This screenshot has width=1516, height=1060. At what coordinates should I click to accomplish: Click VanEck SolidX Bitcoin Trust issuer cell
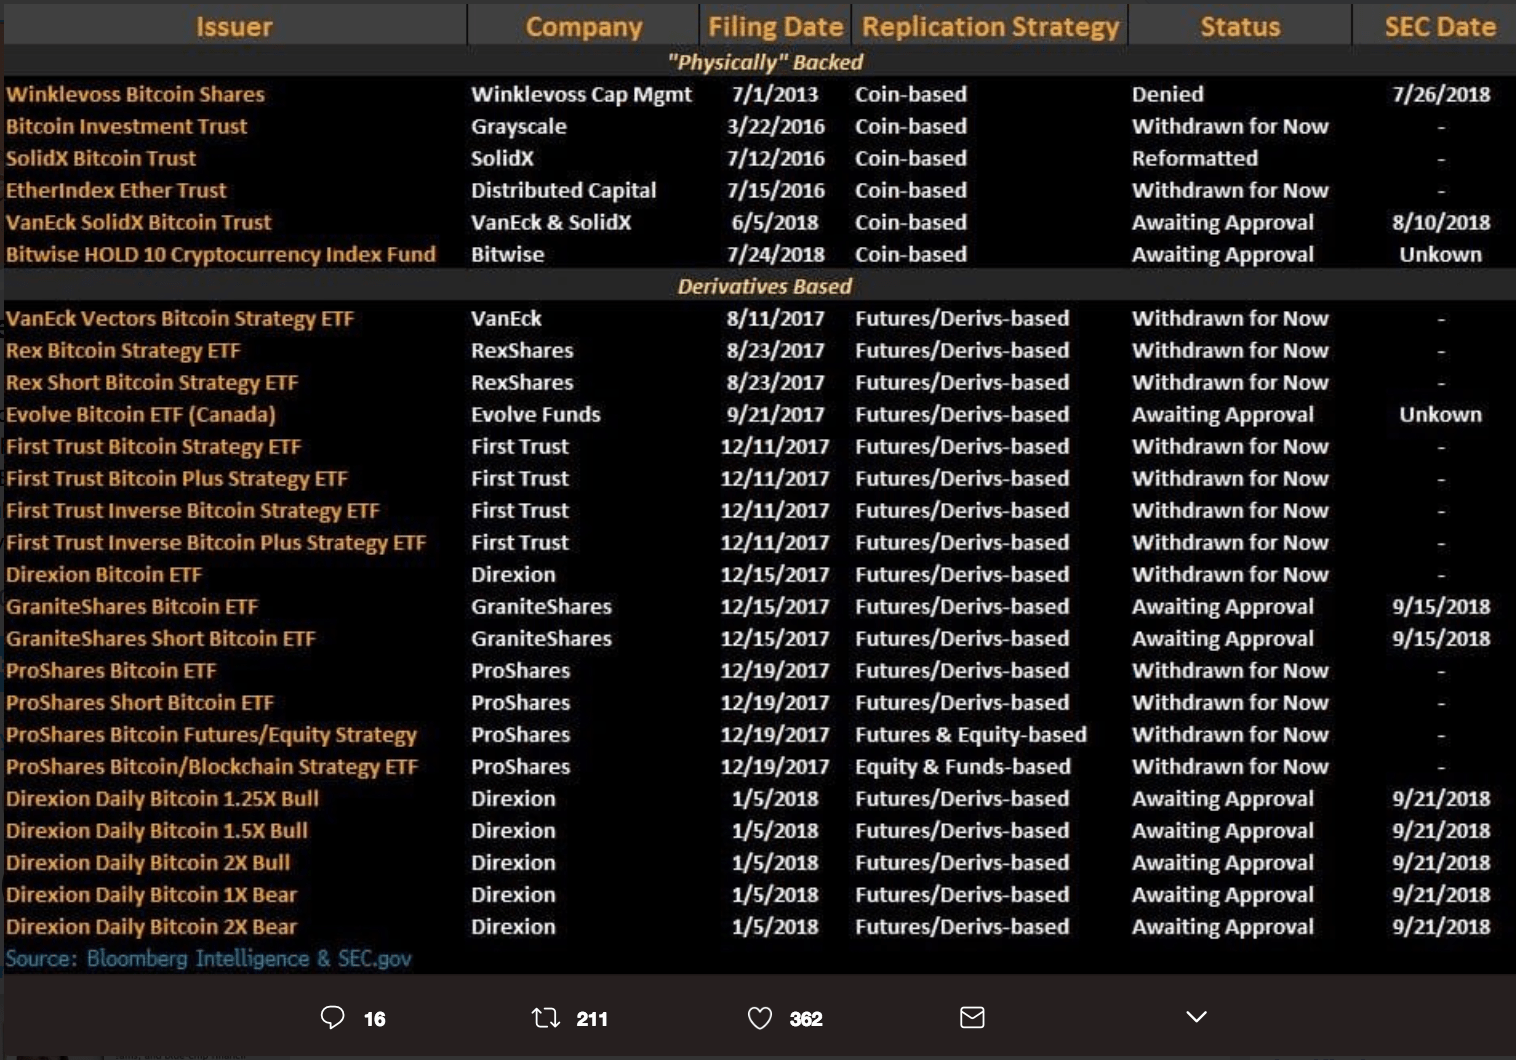click(x=139, y=222)
